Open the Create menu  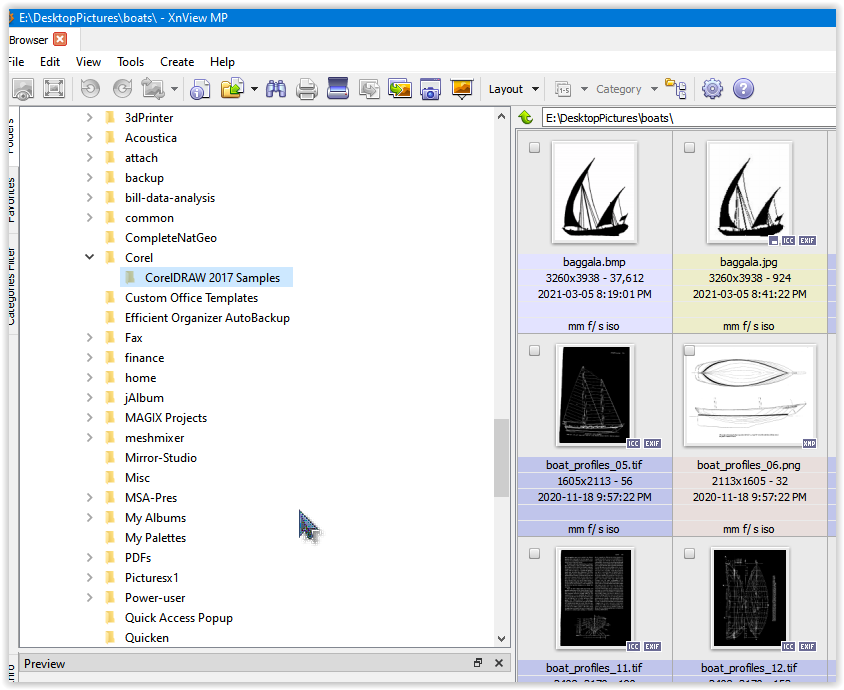(177, 62)
